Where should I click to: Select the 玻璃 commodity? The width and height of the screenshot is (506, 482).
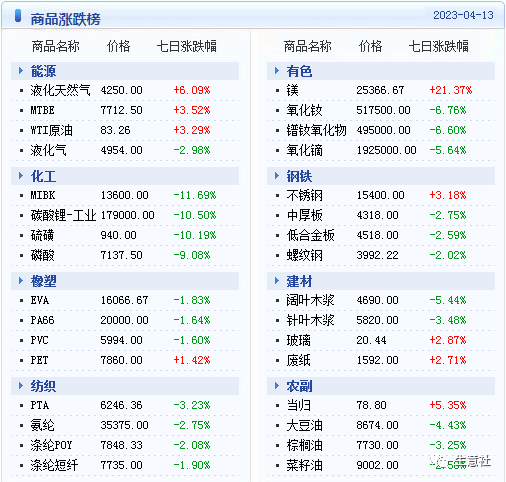(298, 340)
